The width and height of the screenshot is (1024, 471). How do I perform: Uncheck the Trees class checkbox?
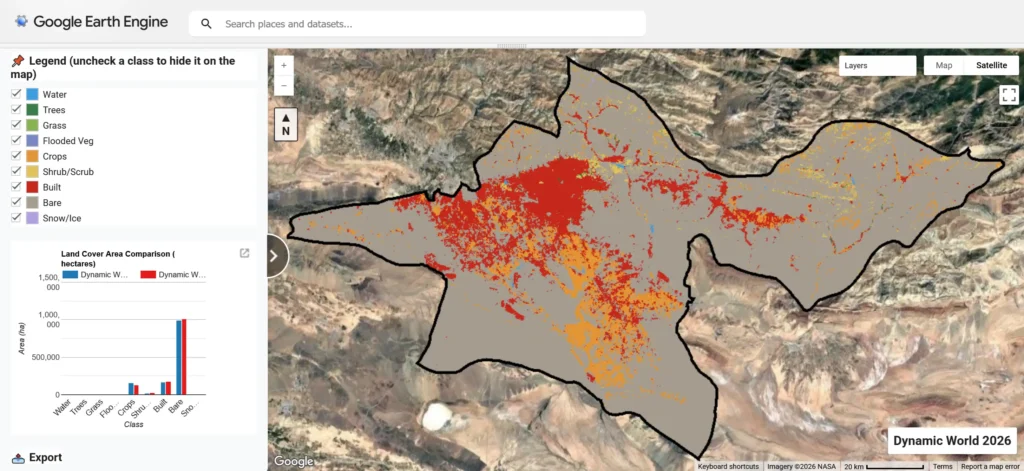pos(16,110)
